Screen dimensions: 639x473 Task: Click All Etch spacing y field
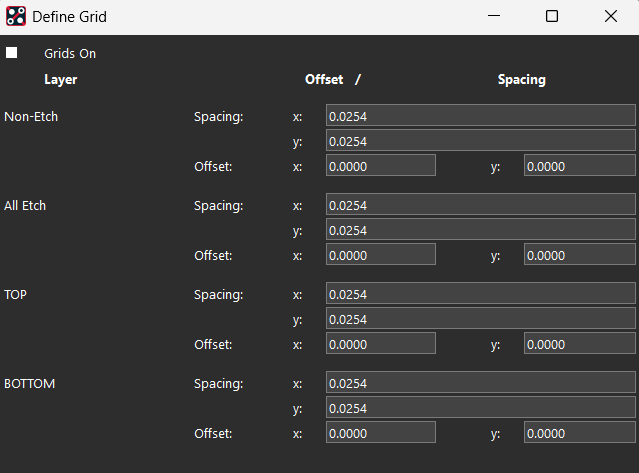pos(480,230)
